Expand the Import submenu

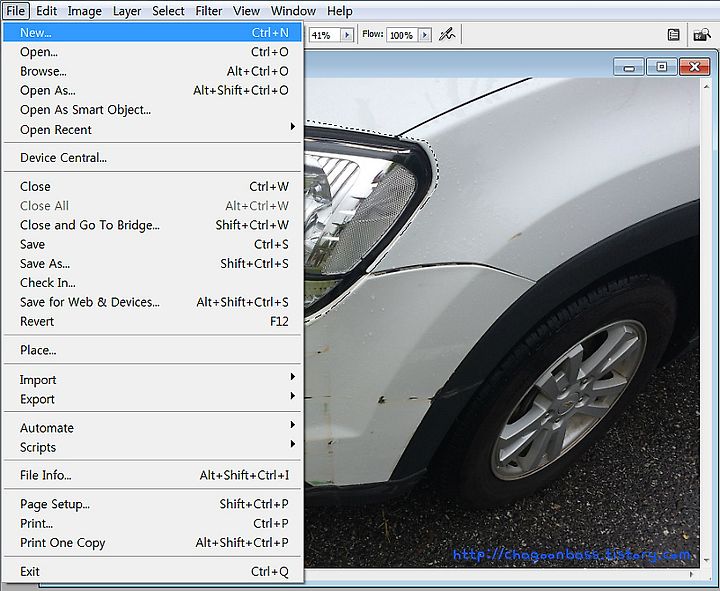[x=152, y=380]
